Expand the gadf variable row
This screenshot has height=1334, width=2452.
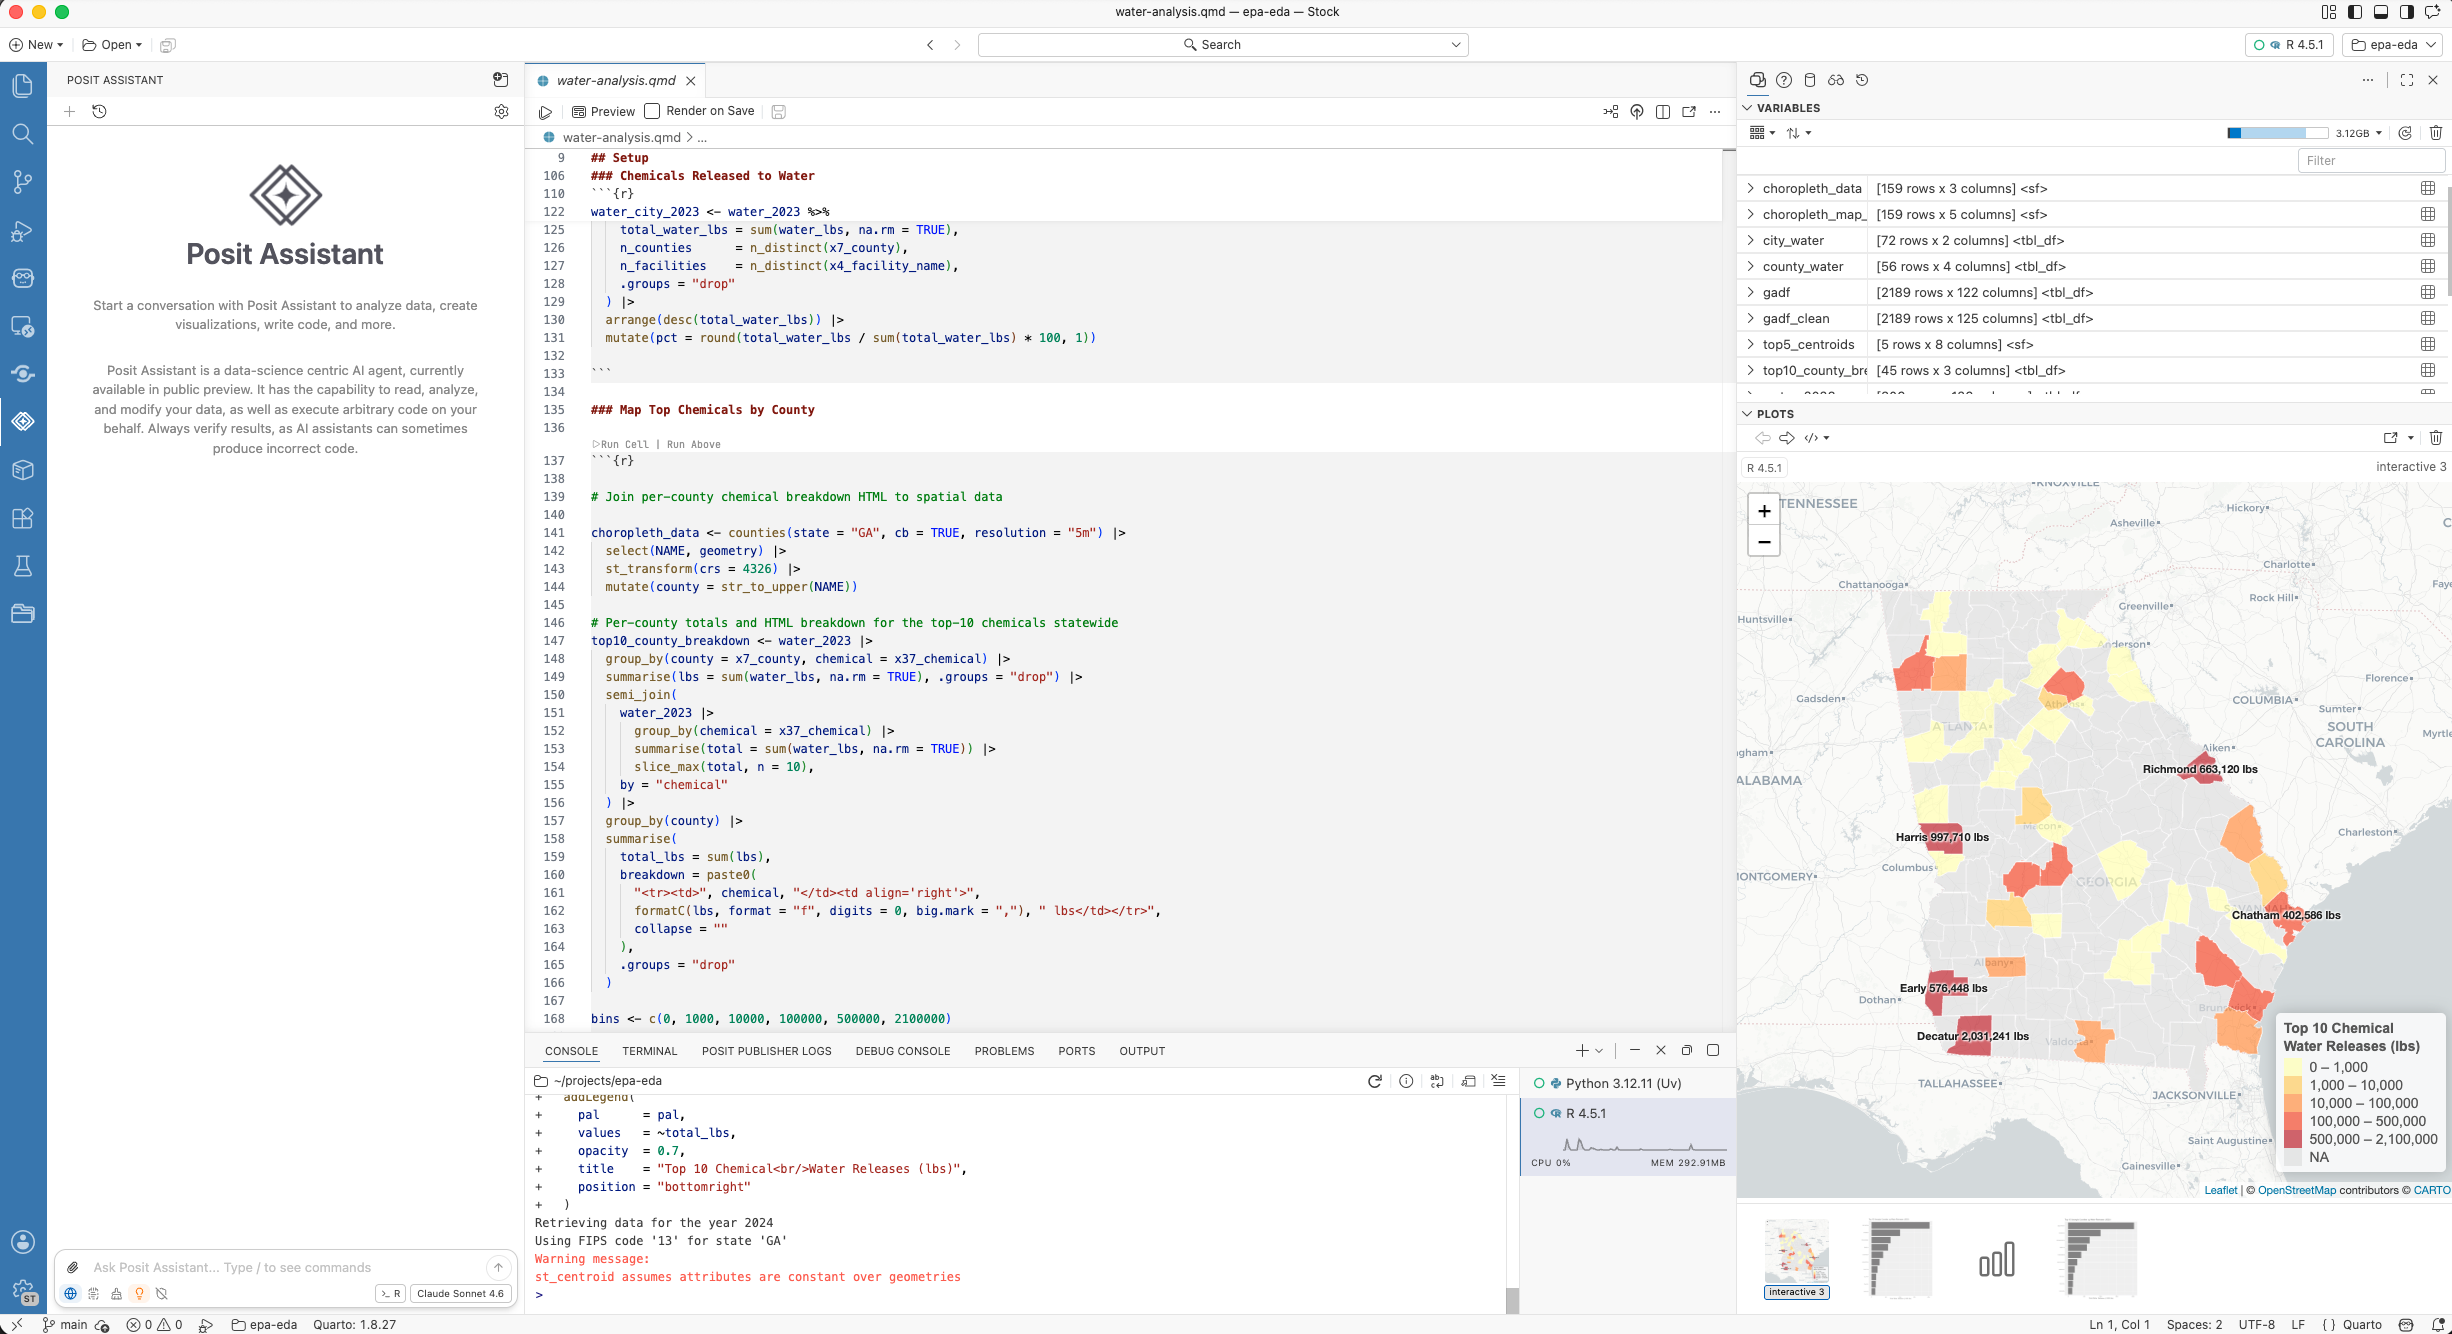click(x=1750, y=293)
